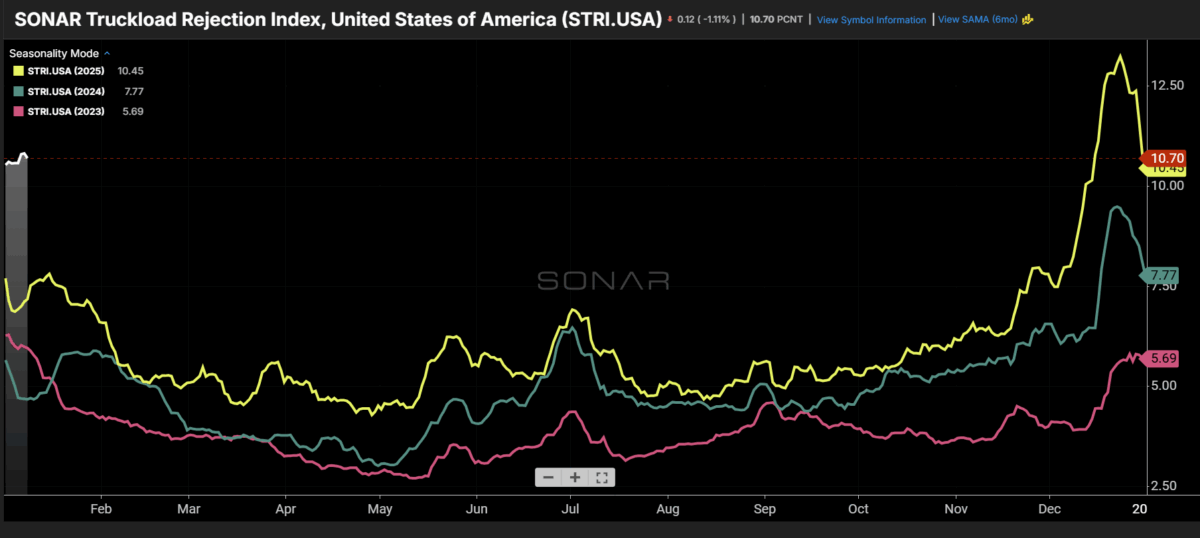Collapse the Seasonality Mode legend
The height and width of the screenshot is (538, 1200).
point(107,53)
